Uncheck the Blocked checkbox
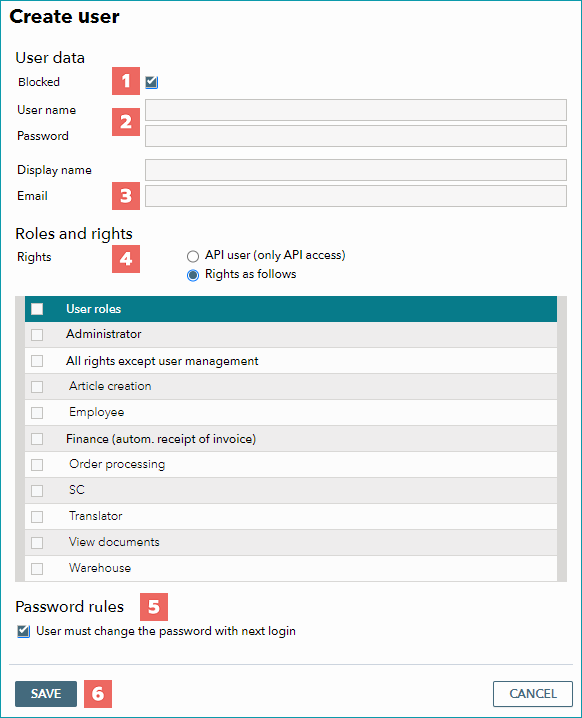 [x=152, y=82]
